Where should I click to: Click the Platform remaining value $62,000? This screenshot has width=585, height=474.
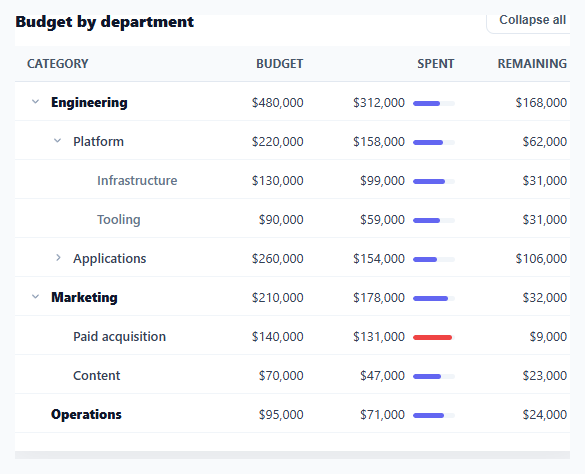545,142
